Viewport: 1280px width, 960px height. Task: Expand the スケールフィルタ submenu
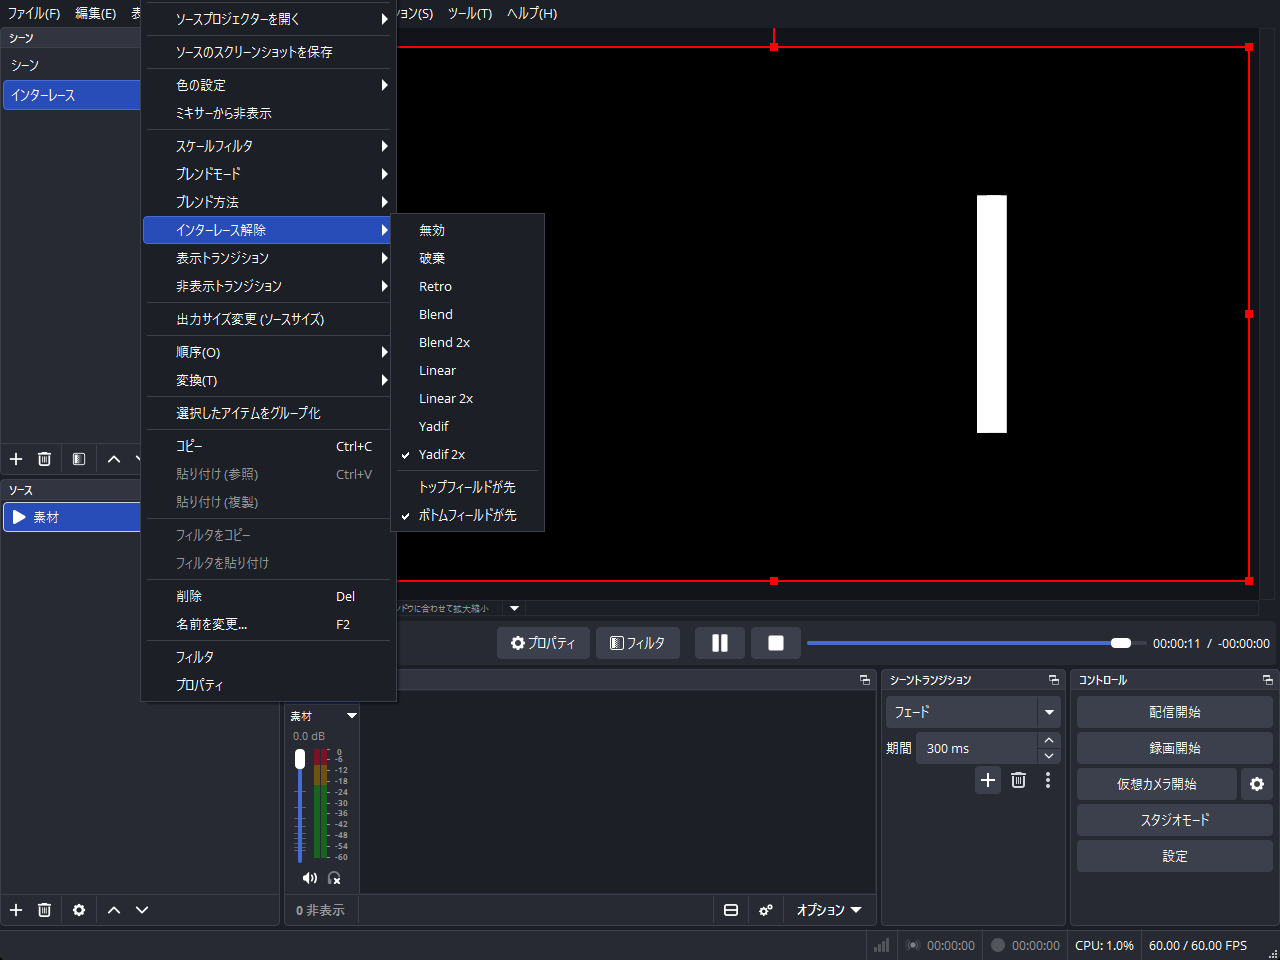click(268, 146)
